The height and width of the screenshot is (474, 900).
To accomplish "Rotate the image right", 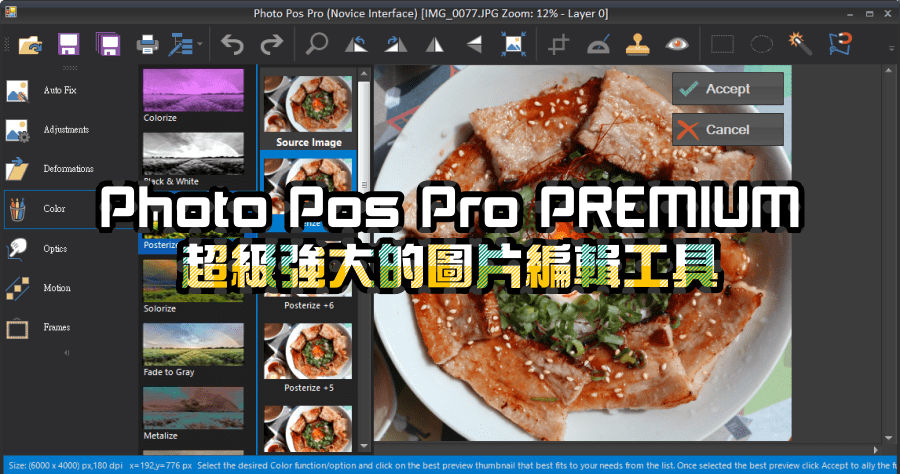I will [x=395, y=44].
